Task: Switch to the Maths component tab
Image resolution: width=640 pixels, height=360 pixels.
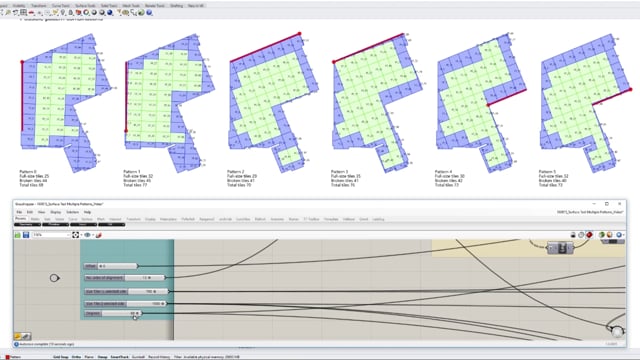Action: pyautogui.click(x=35, y=219)
